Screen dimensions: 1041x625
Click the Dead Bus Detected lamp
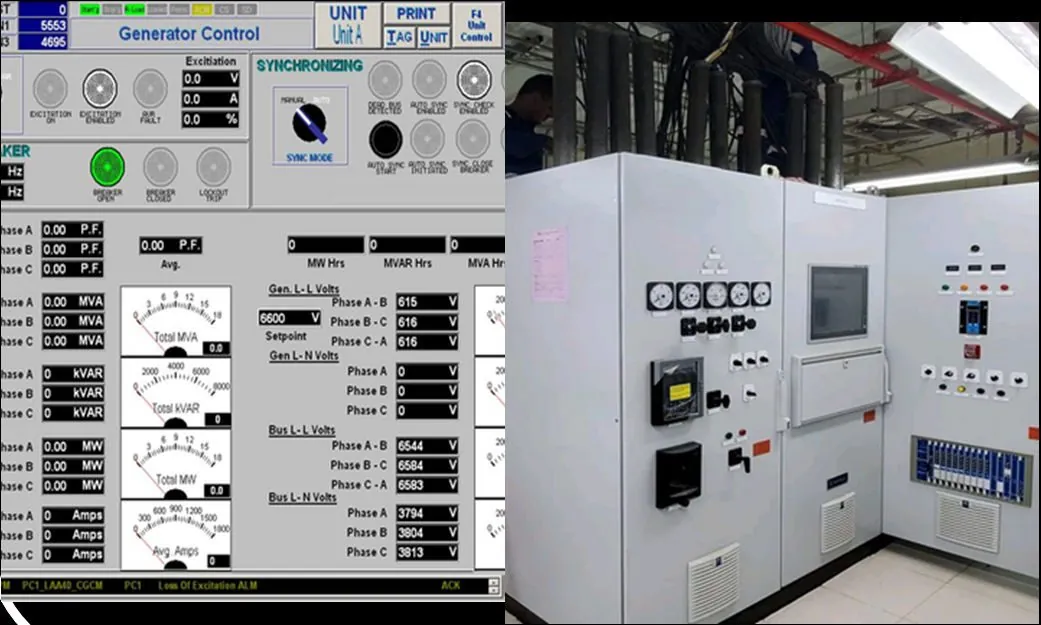point(385,80)
